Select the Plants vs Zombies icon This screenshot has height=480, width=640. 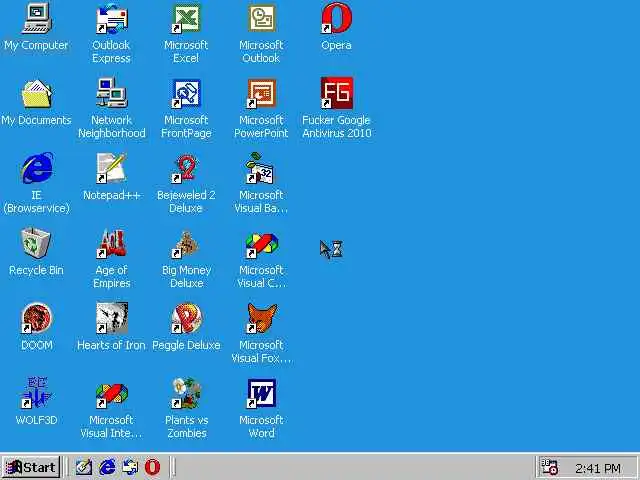[x=186, y=393]
